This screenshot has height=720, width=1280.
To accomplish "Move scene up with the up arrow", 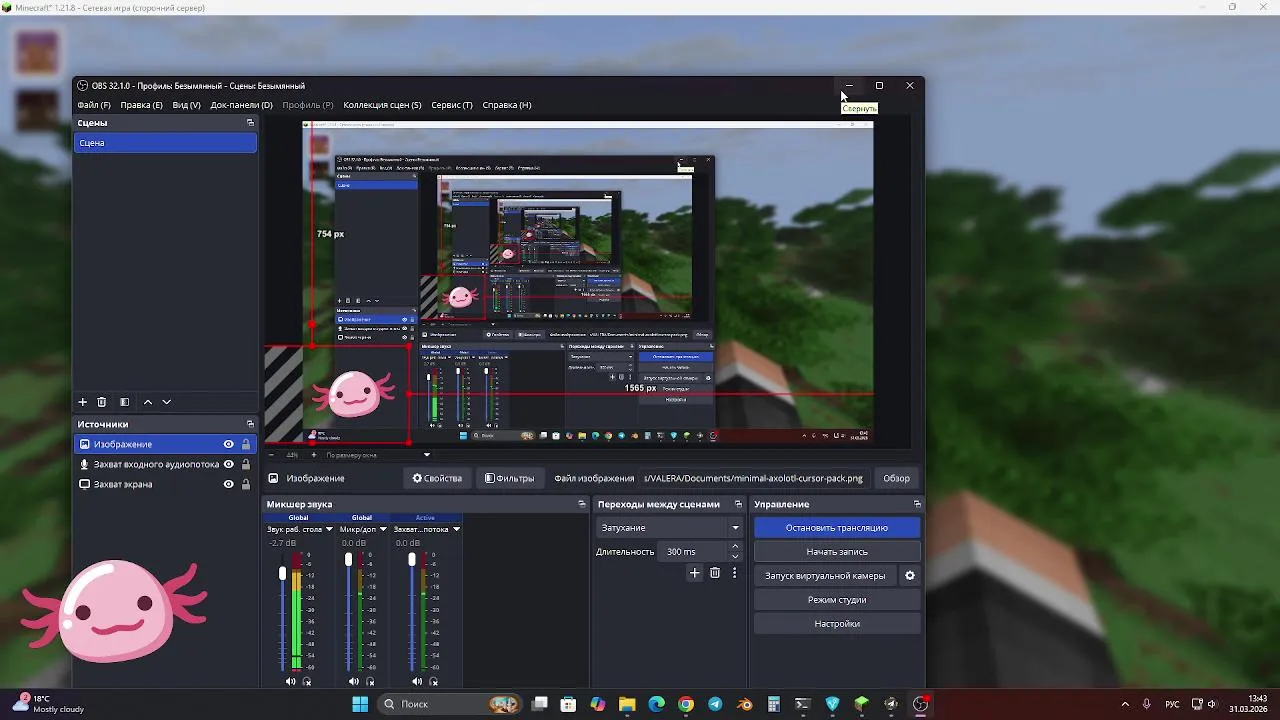I will 148,402.
